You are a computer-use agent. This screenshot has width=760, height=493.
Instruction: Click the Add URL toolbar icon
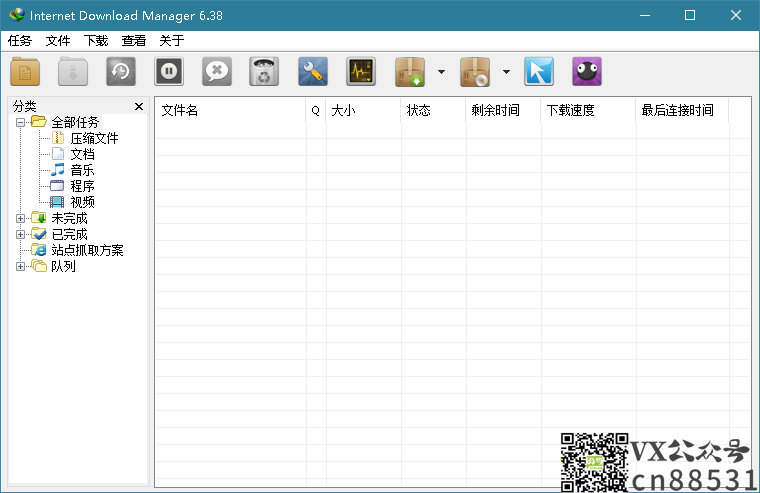pyautogui.click(x=25, y=72)
